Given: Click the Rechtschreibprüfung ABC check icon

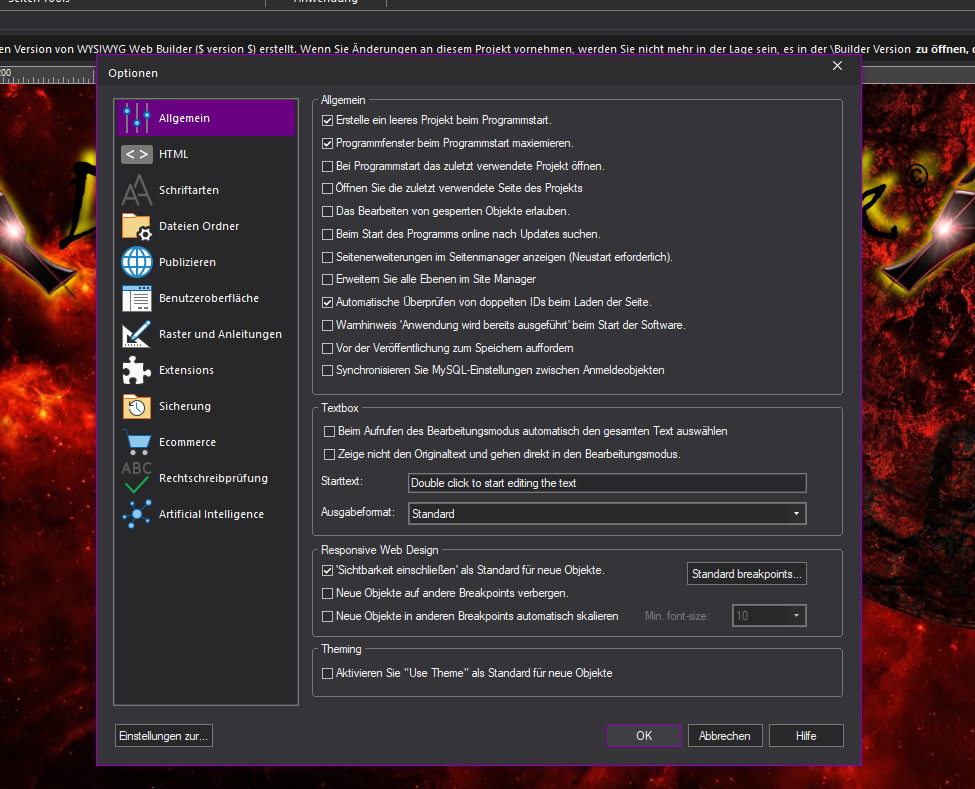Looking at the screenshot, I should pos(137,478).
